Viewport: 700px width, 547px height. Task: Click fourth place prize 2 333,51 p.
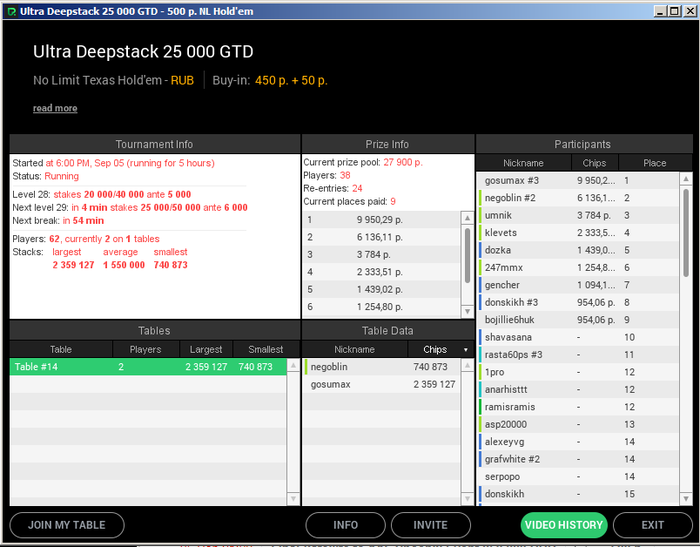pyautogui.click(x=381, y=272)
